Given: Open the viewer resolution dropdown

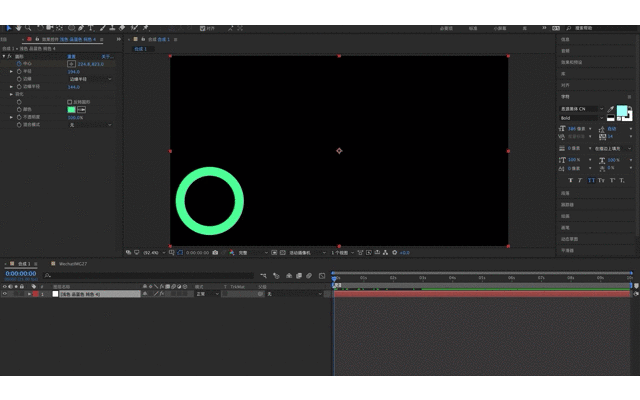Looking at the screenshot, I should 253,253.
